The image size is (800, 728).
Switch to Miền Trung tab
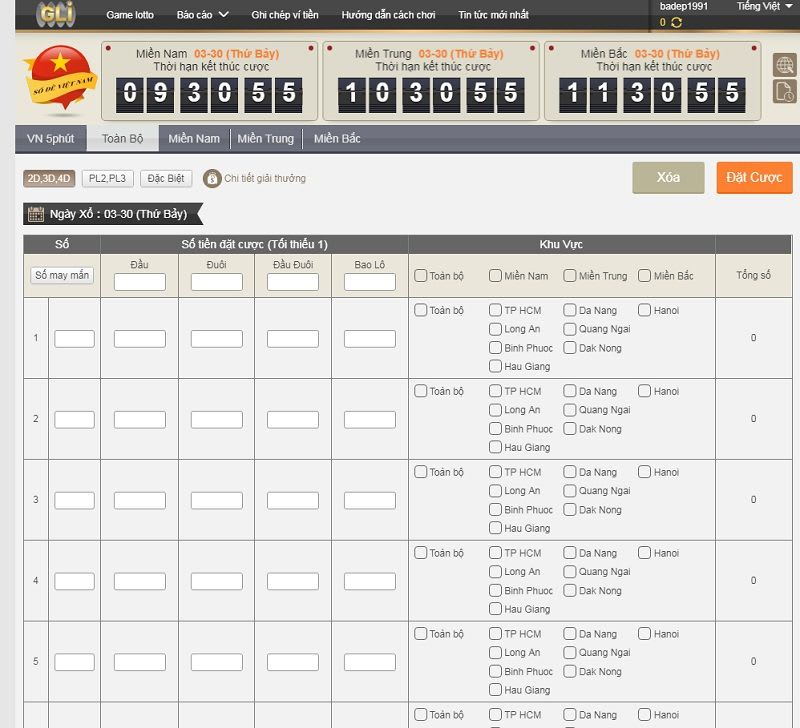click(265, 139)
